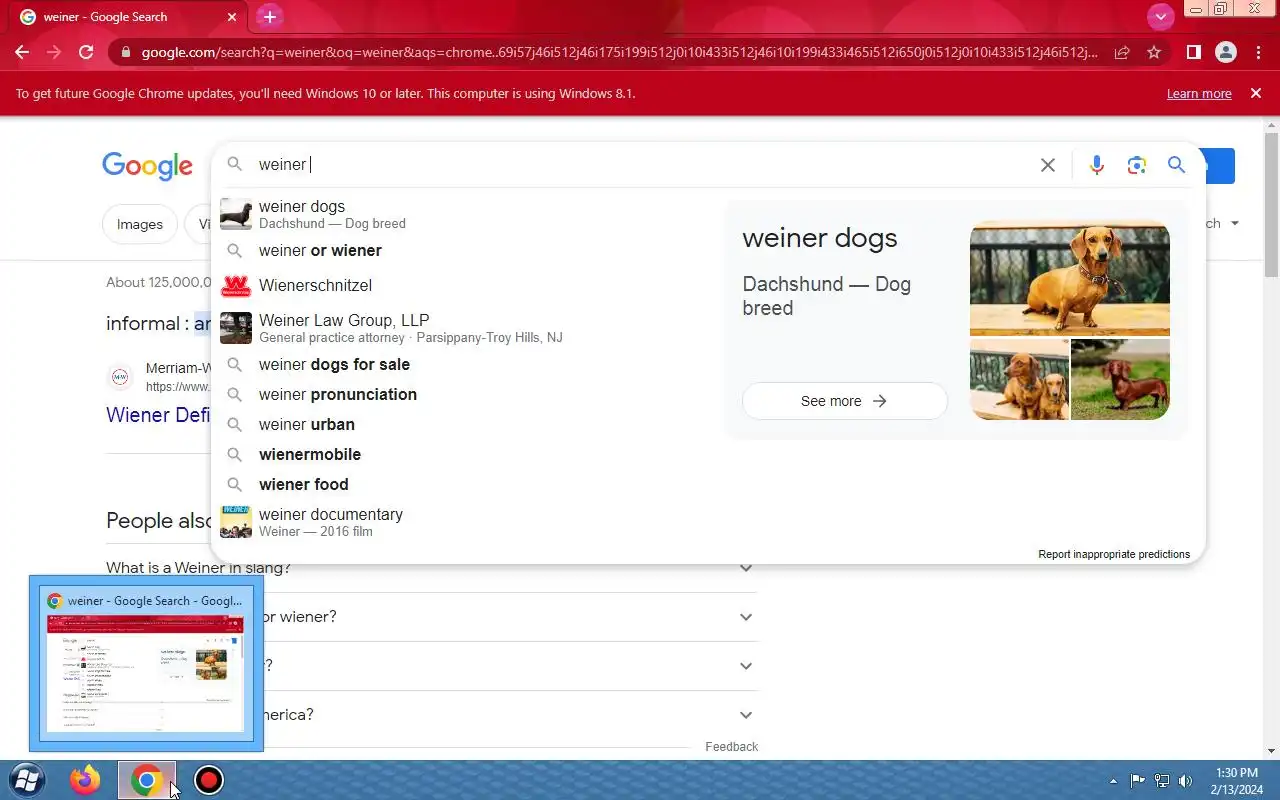Viewport: 1280px width, 800px height.
Task: Search by image with Google Lens
Action: (x=1136, y=165)
